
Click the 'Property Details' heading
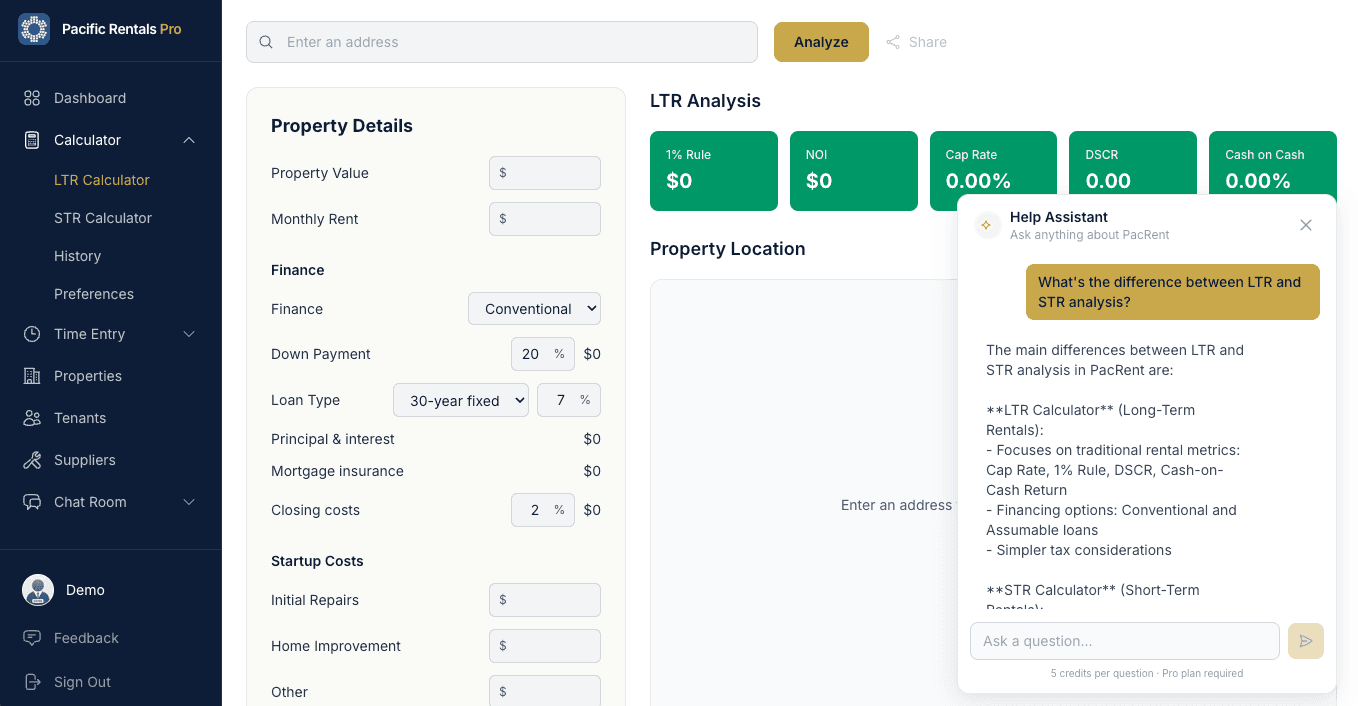pos(342,126)
